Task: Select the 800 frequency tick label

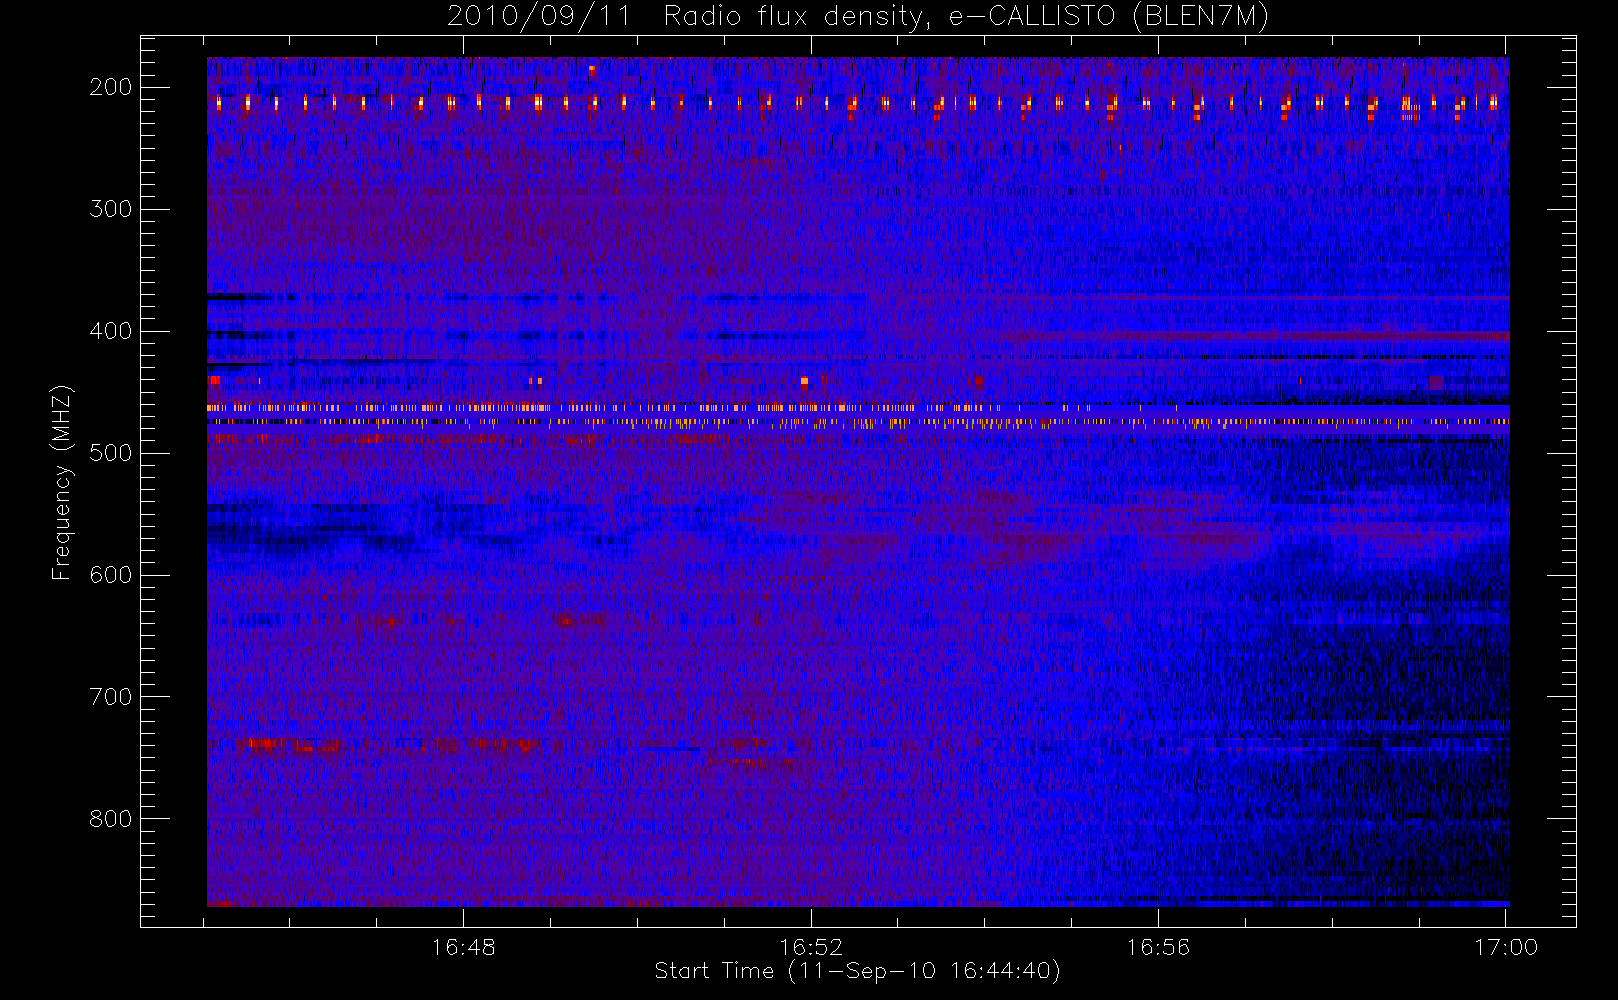Action: coord(111,819)
